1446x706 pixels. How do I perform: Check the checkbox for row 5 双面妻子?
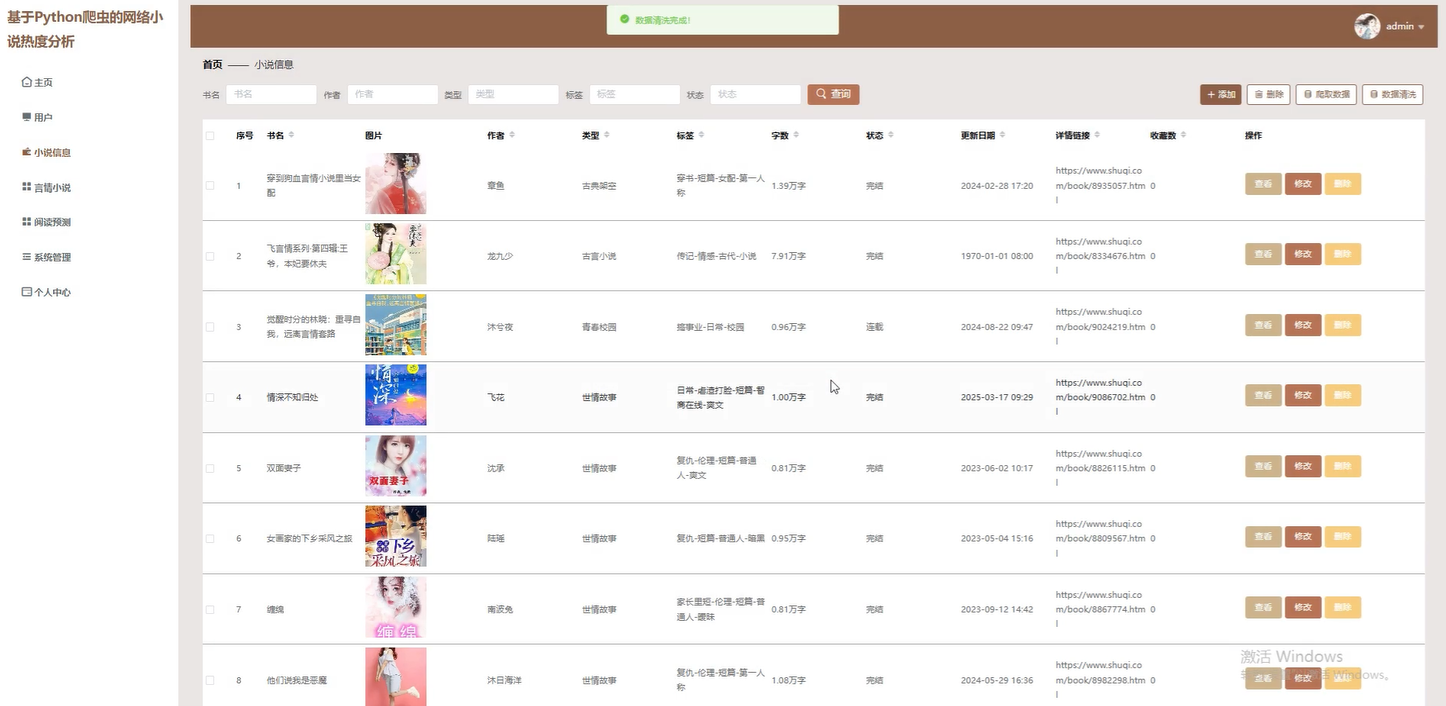click(x=210, y=468)
